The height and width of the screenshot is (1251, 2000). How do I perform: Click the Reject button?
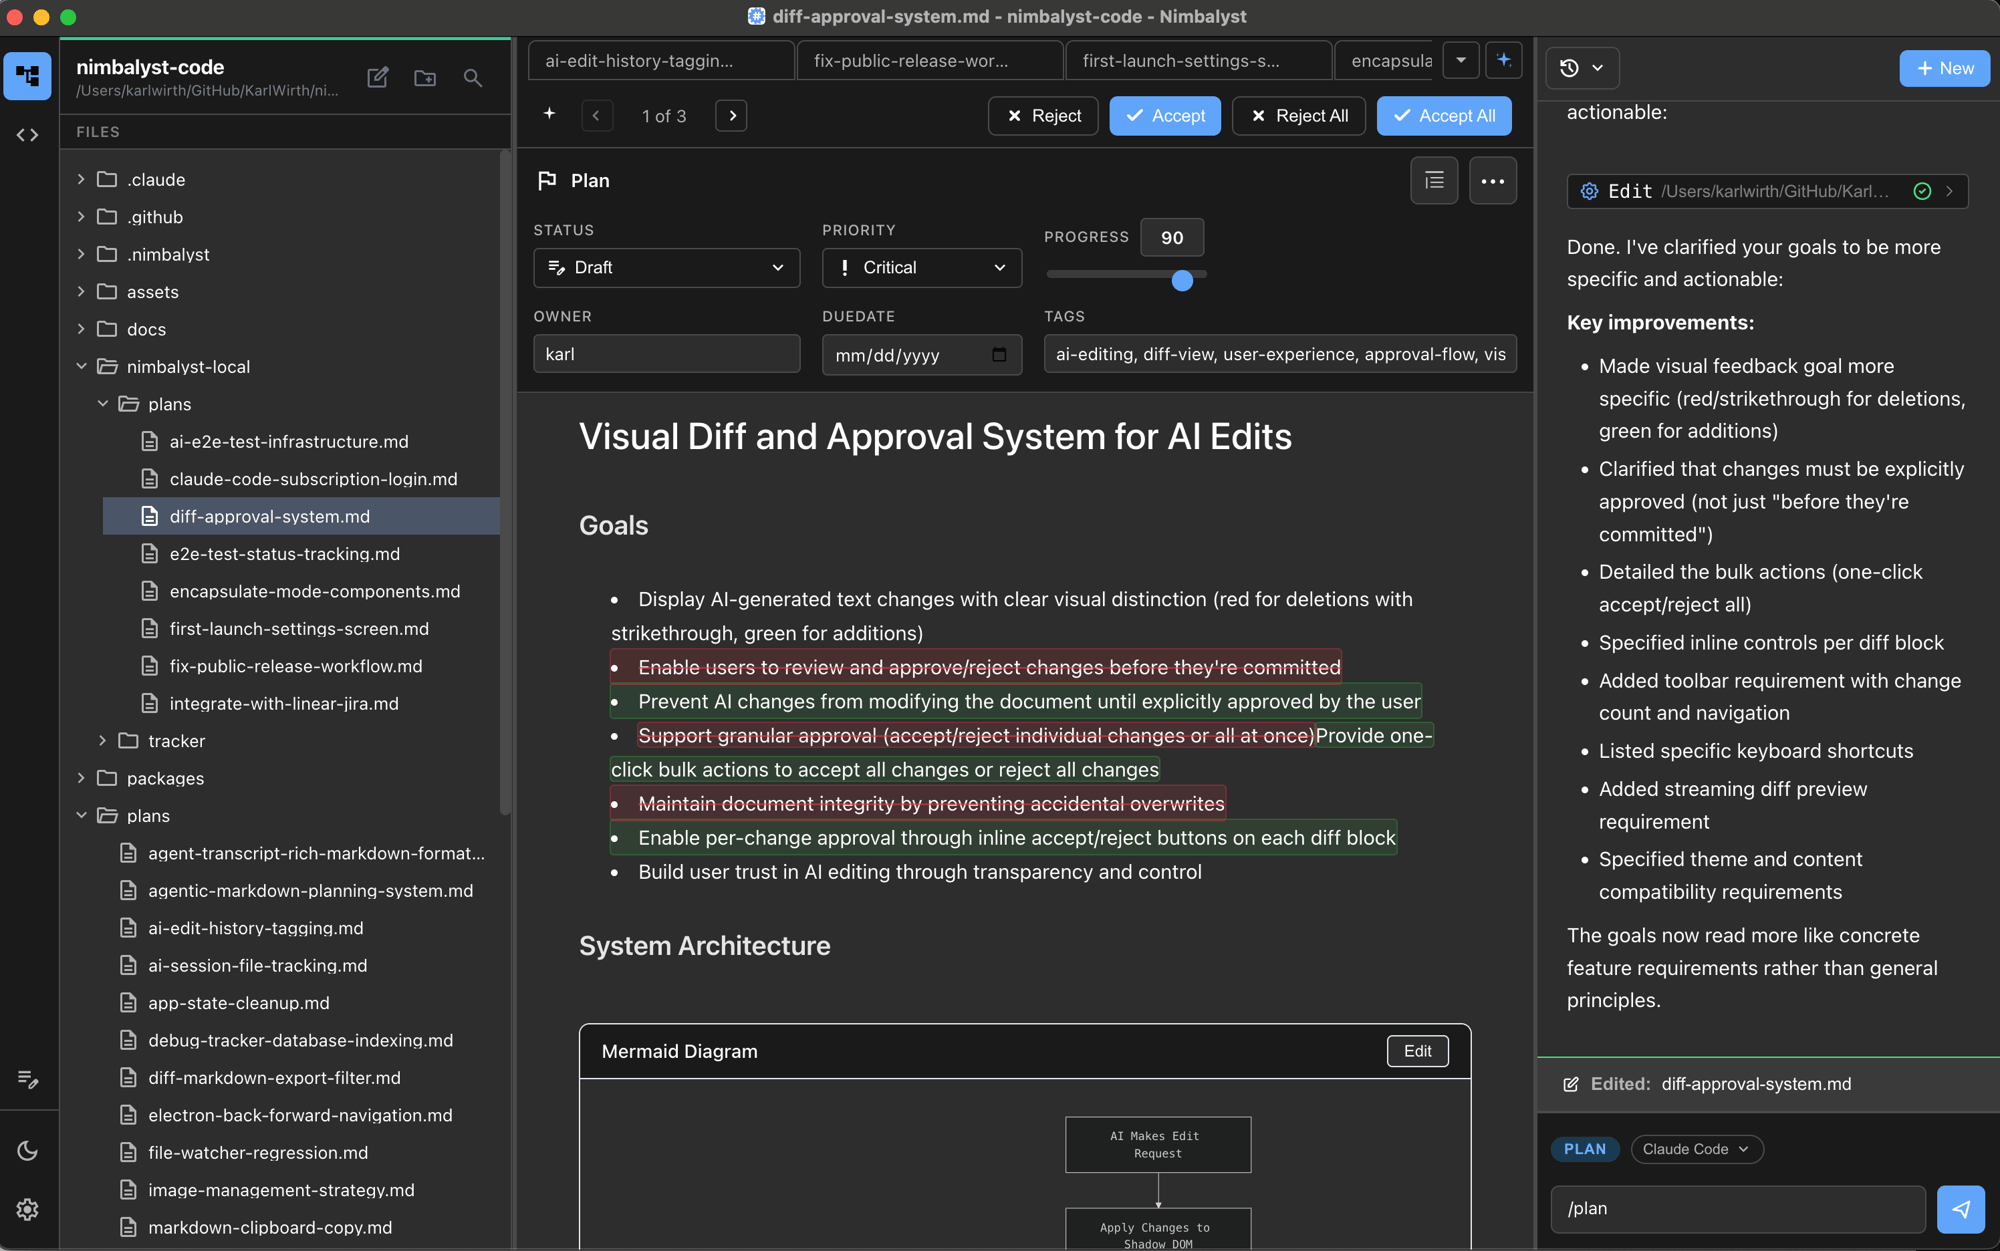pos(1043,116)
